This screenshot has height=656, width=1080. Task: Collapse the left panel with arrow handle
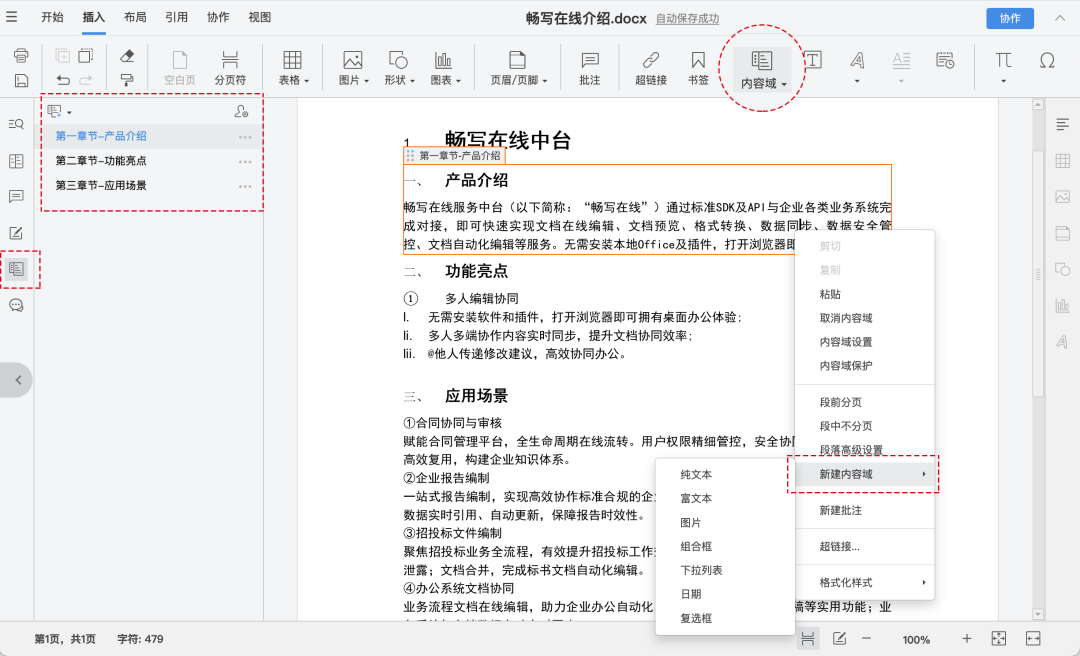pyautogui.click(x=17, y=380)
